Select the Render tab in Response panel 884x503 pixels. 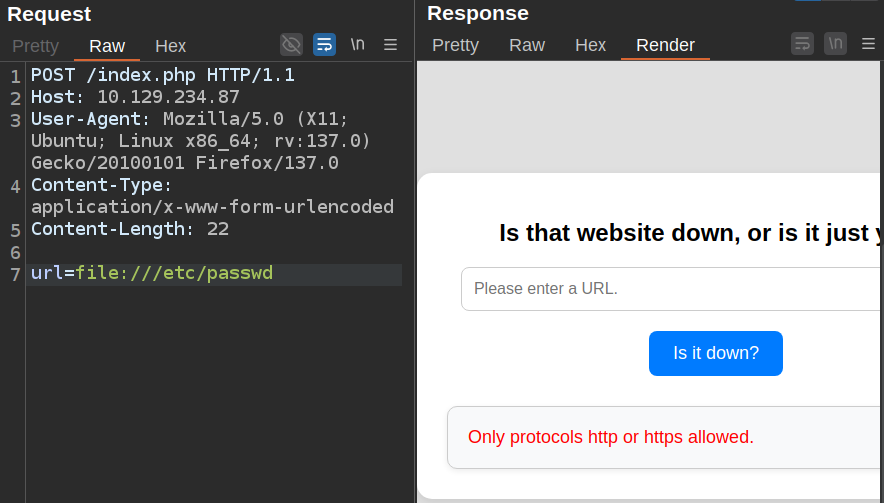click(665, 45)
